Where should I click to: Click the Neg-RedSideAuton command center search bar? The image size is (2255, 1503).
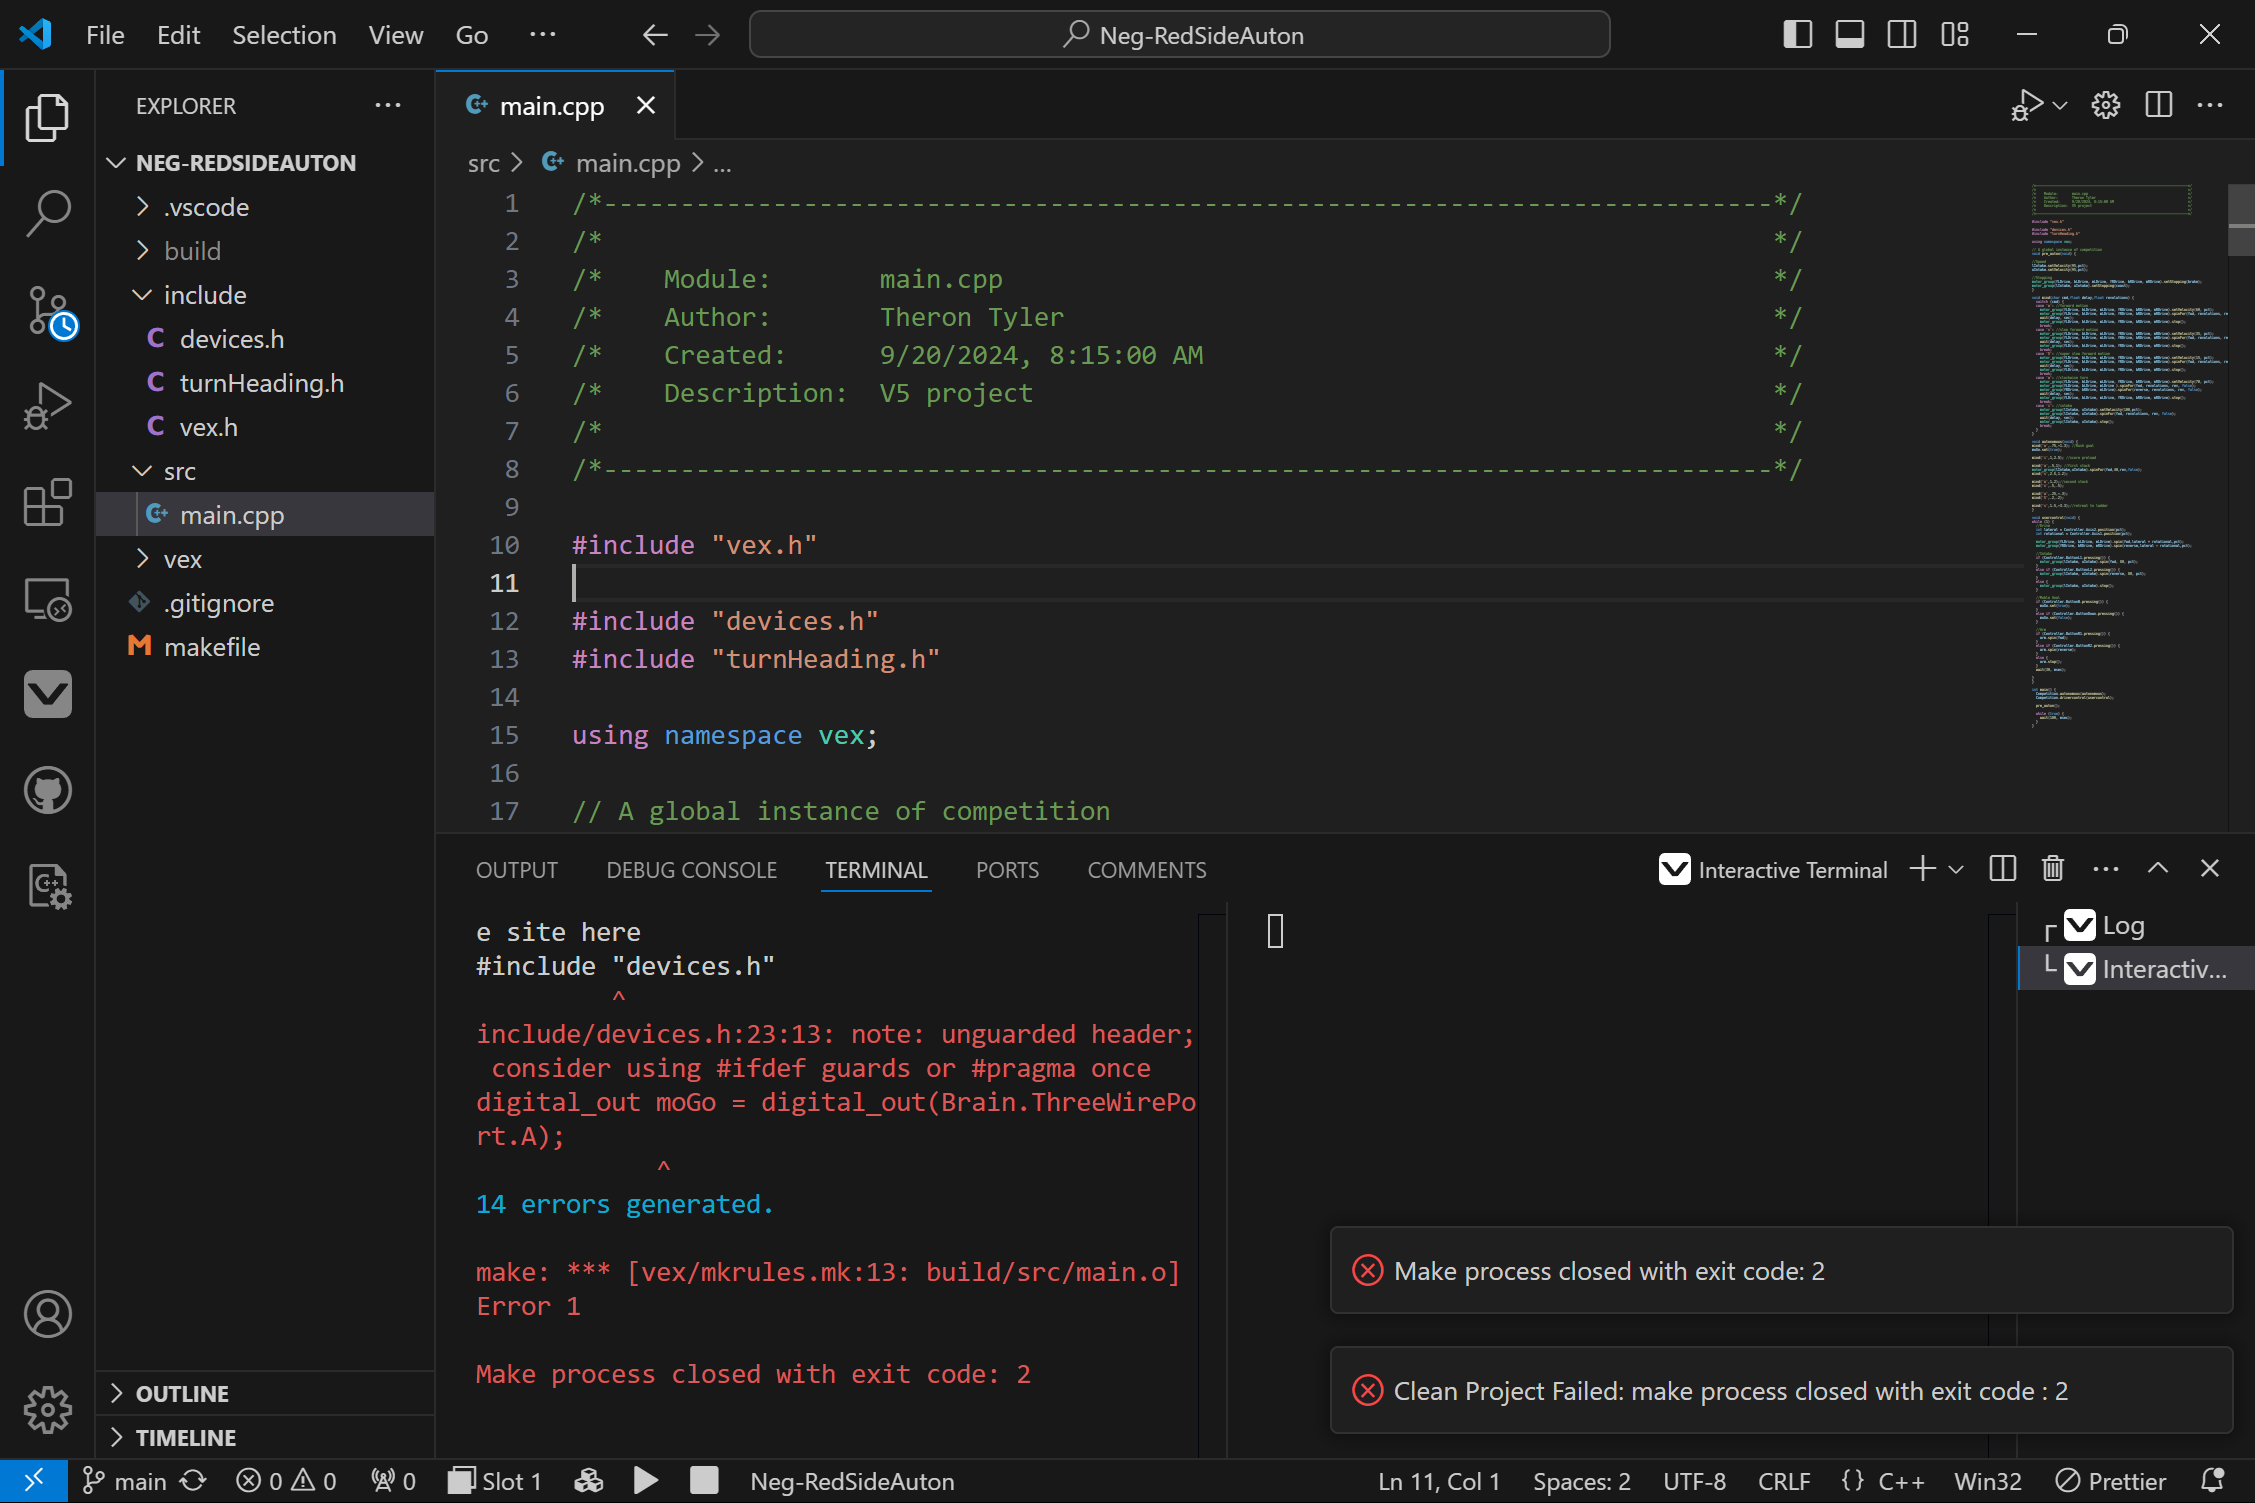click(x=1178, y=34)
